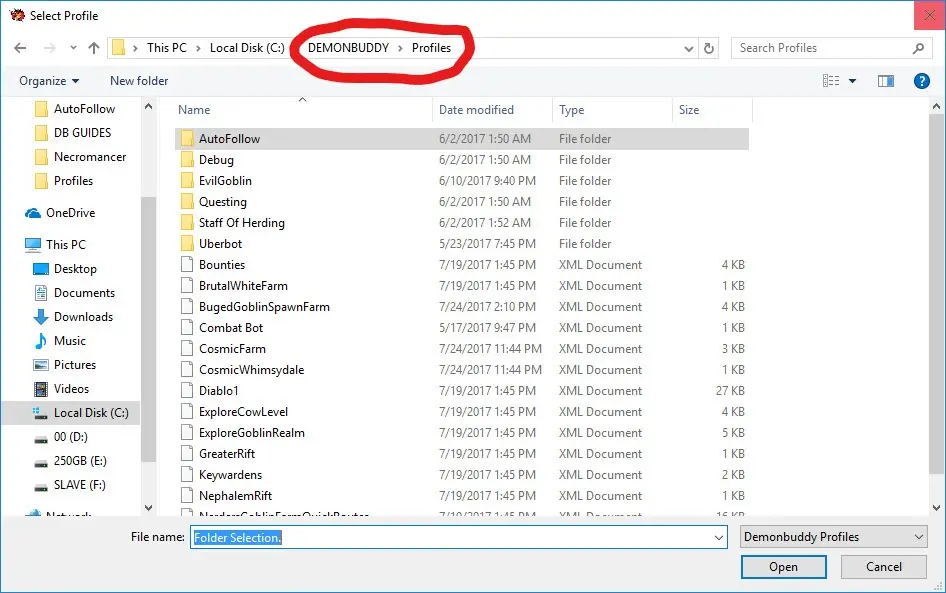
Task: Show the preview pane
Action: pos(886,81)
